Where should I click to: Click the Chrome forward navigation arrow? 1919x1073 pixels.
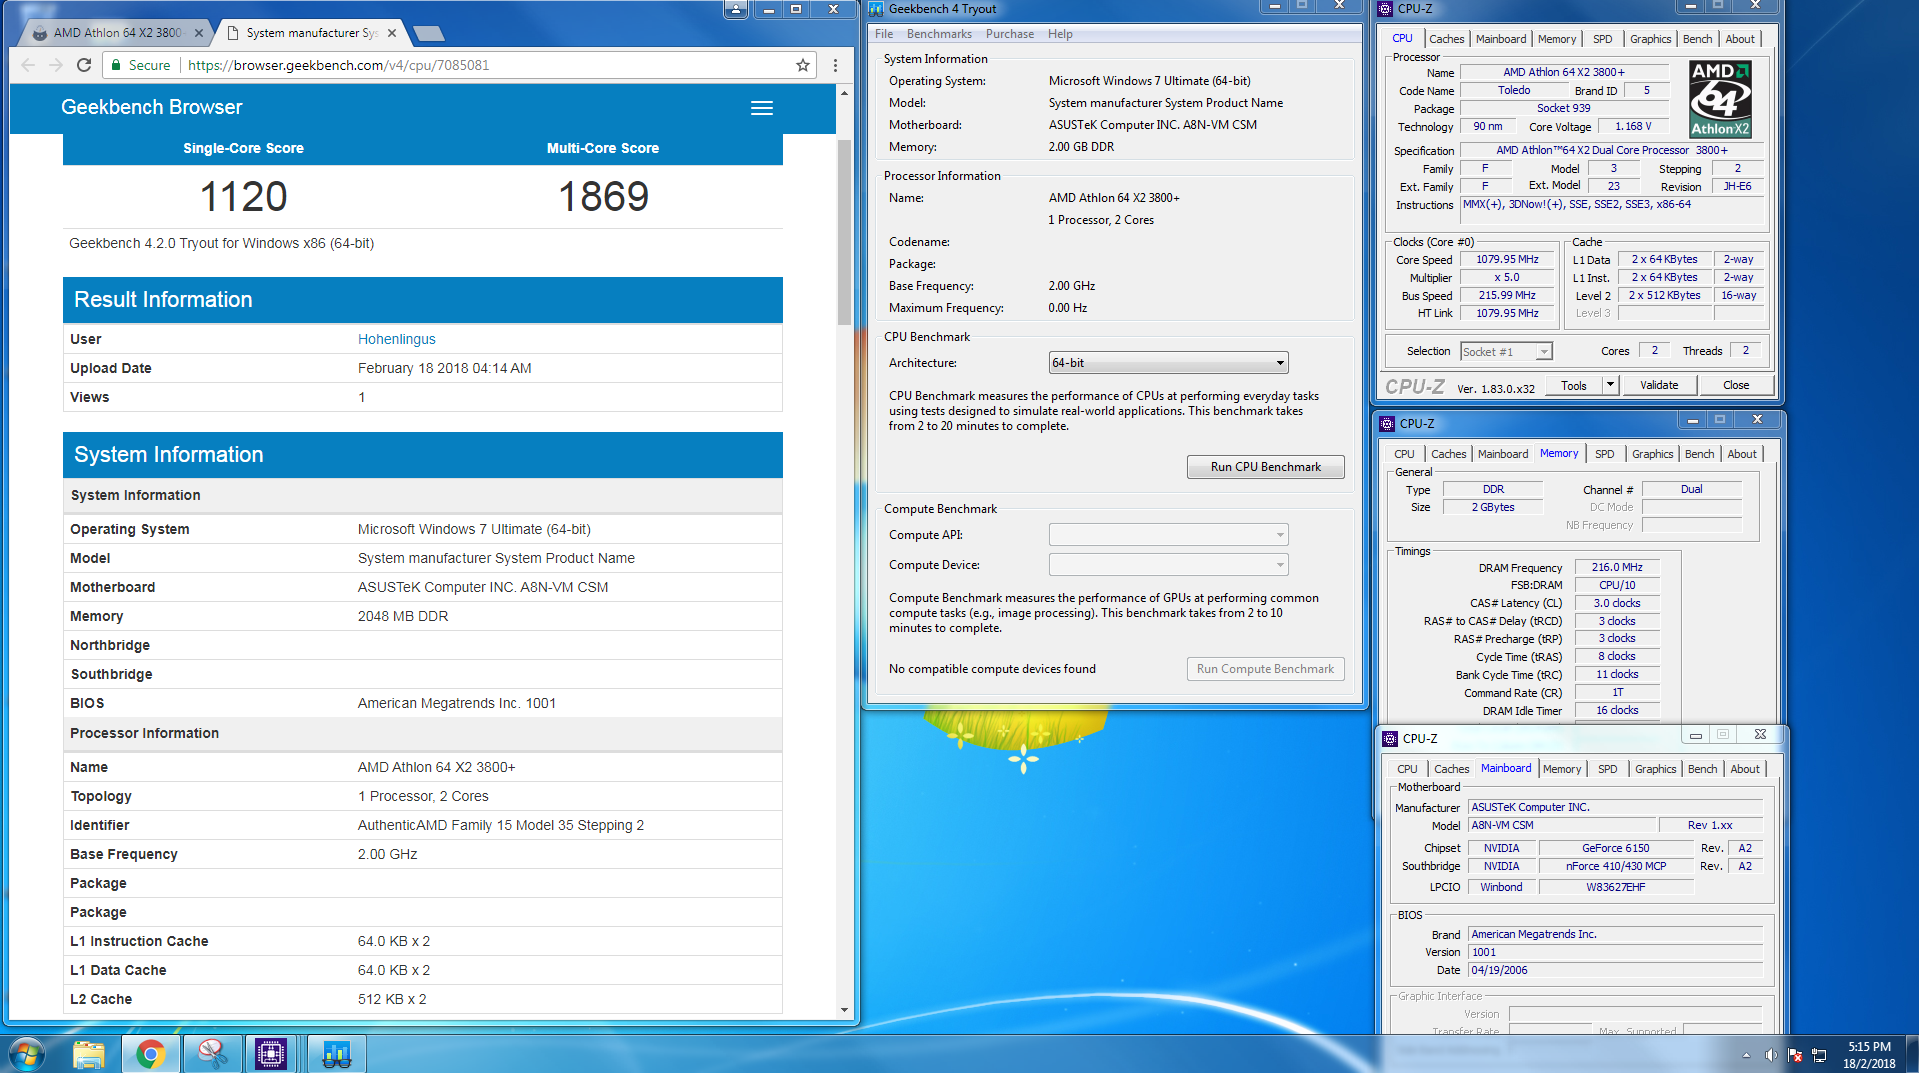[x=56, y=65]
